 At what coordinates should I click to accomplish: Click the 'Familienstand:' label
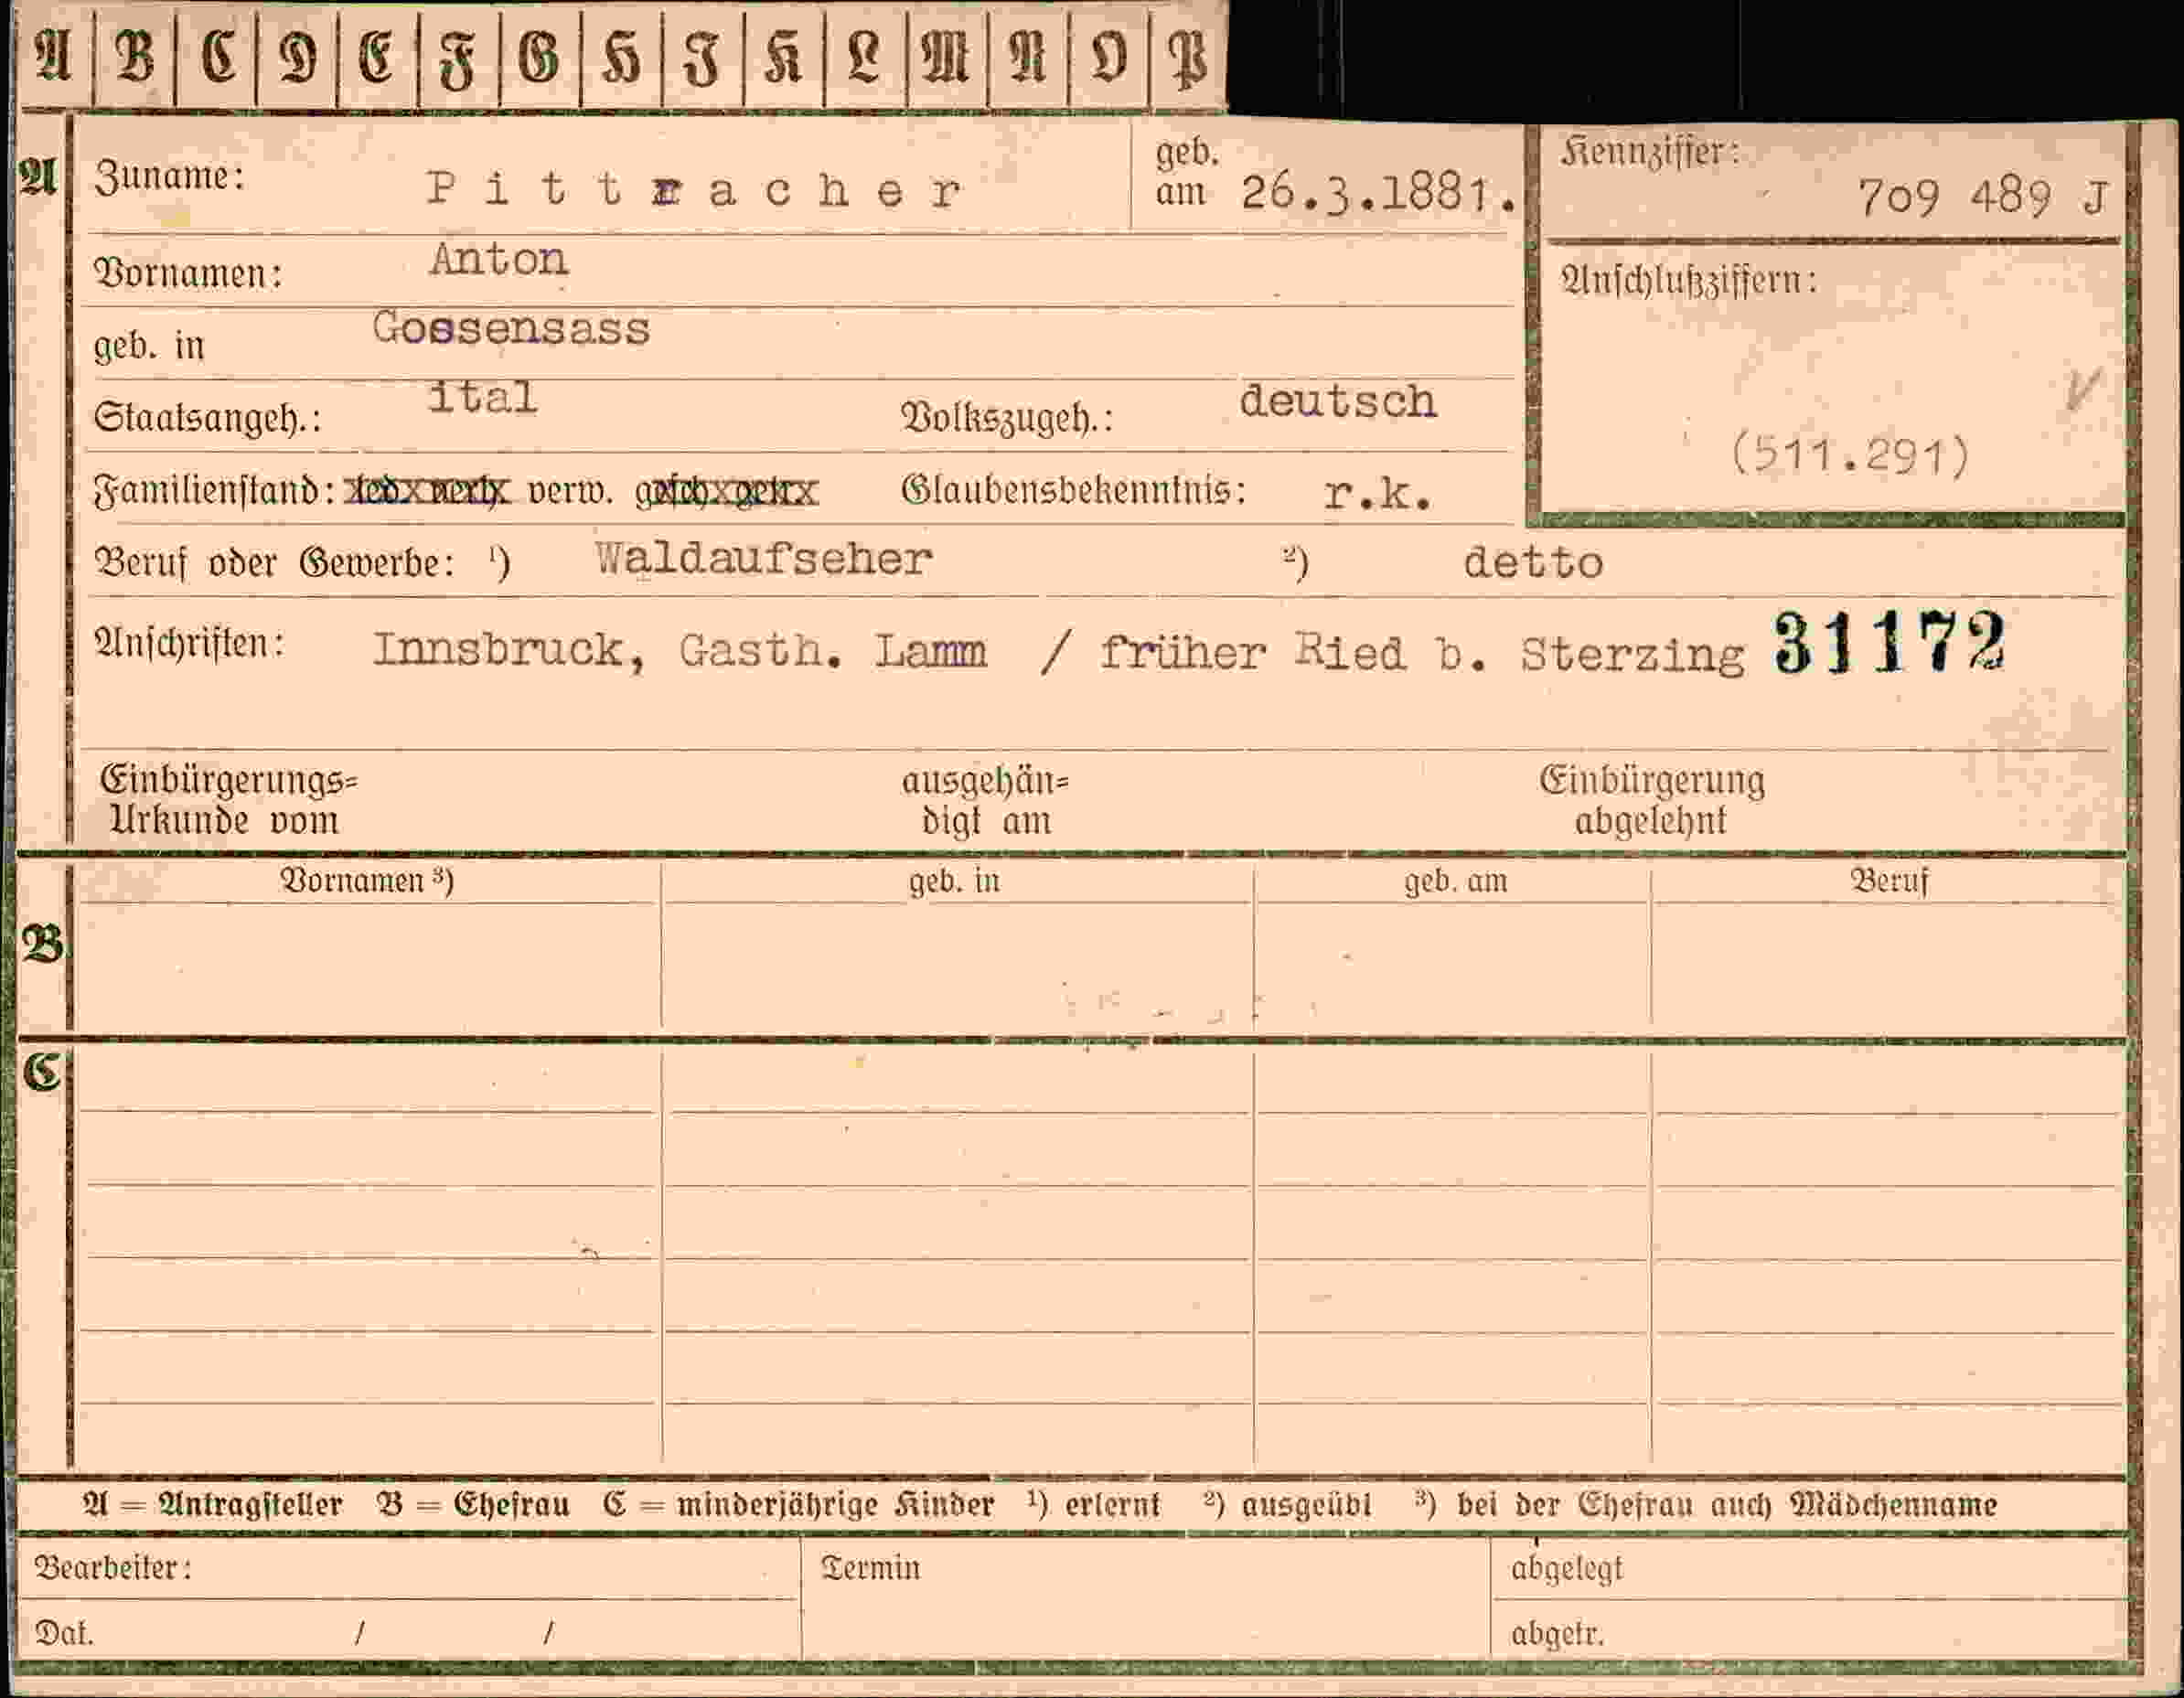click(x=214, y=491)
